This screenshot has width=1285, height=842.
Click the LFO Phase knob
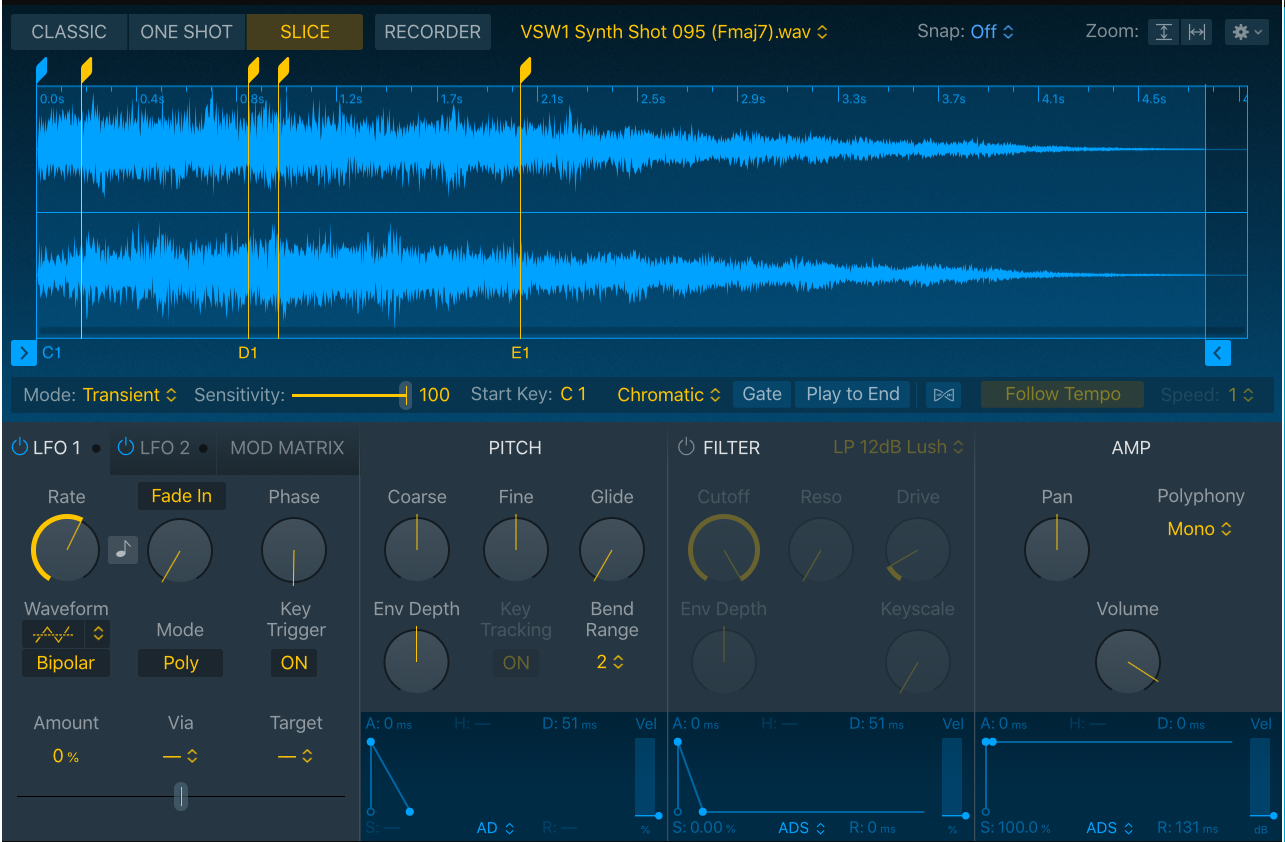294,551
